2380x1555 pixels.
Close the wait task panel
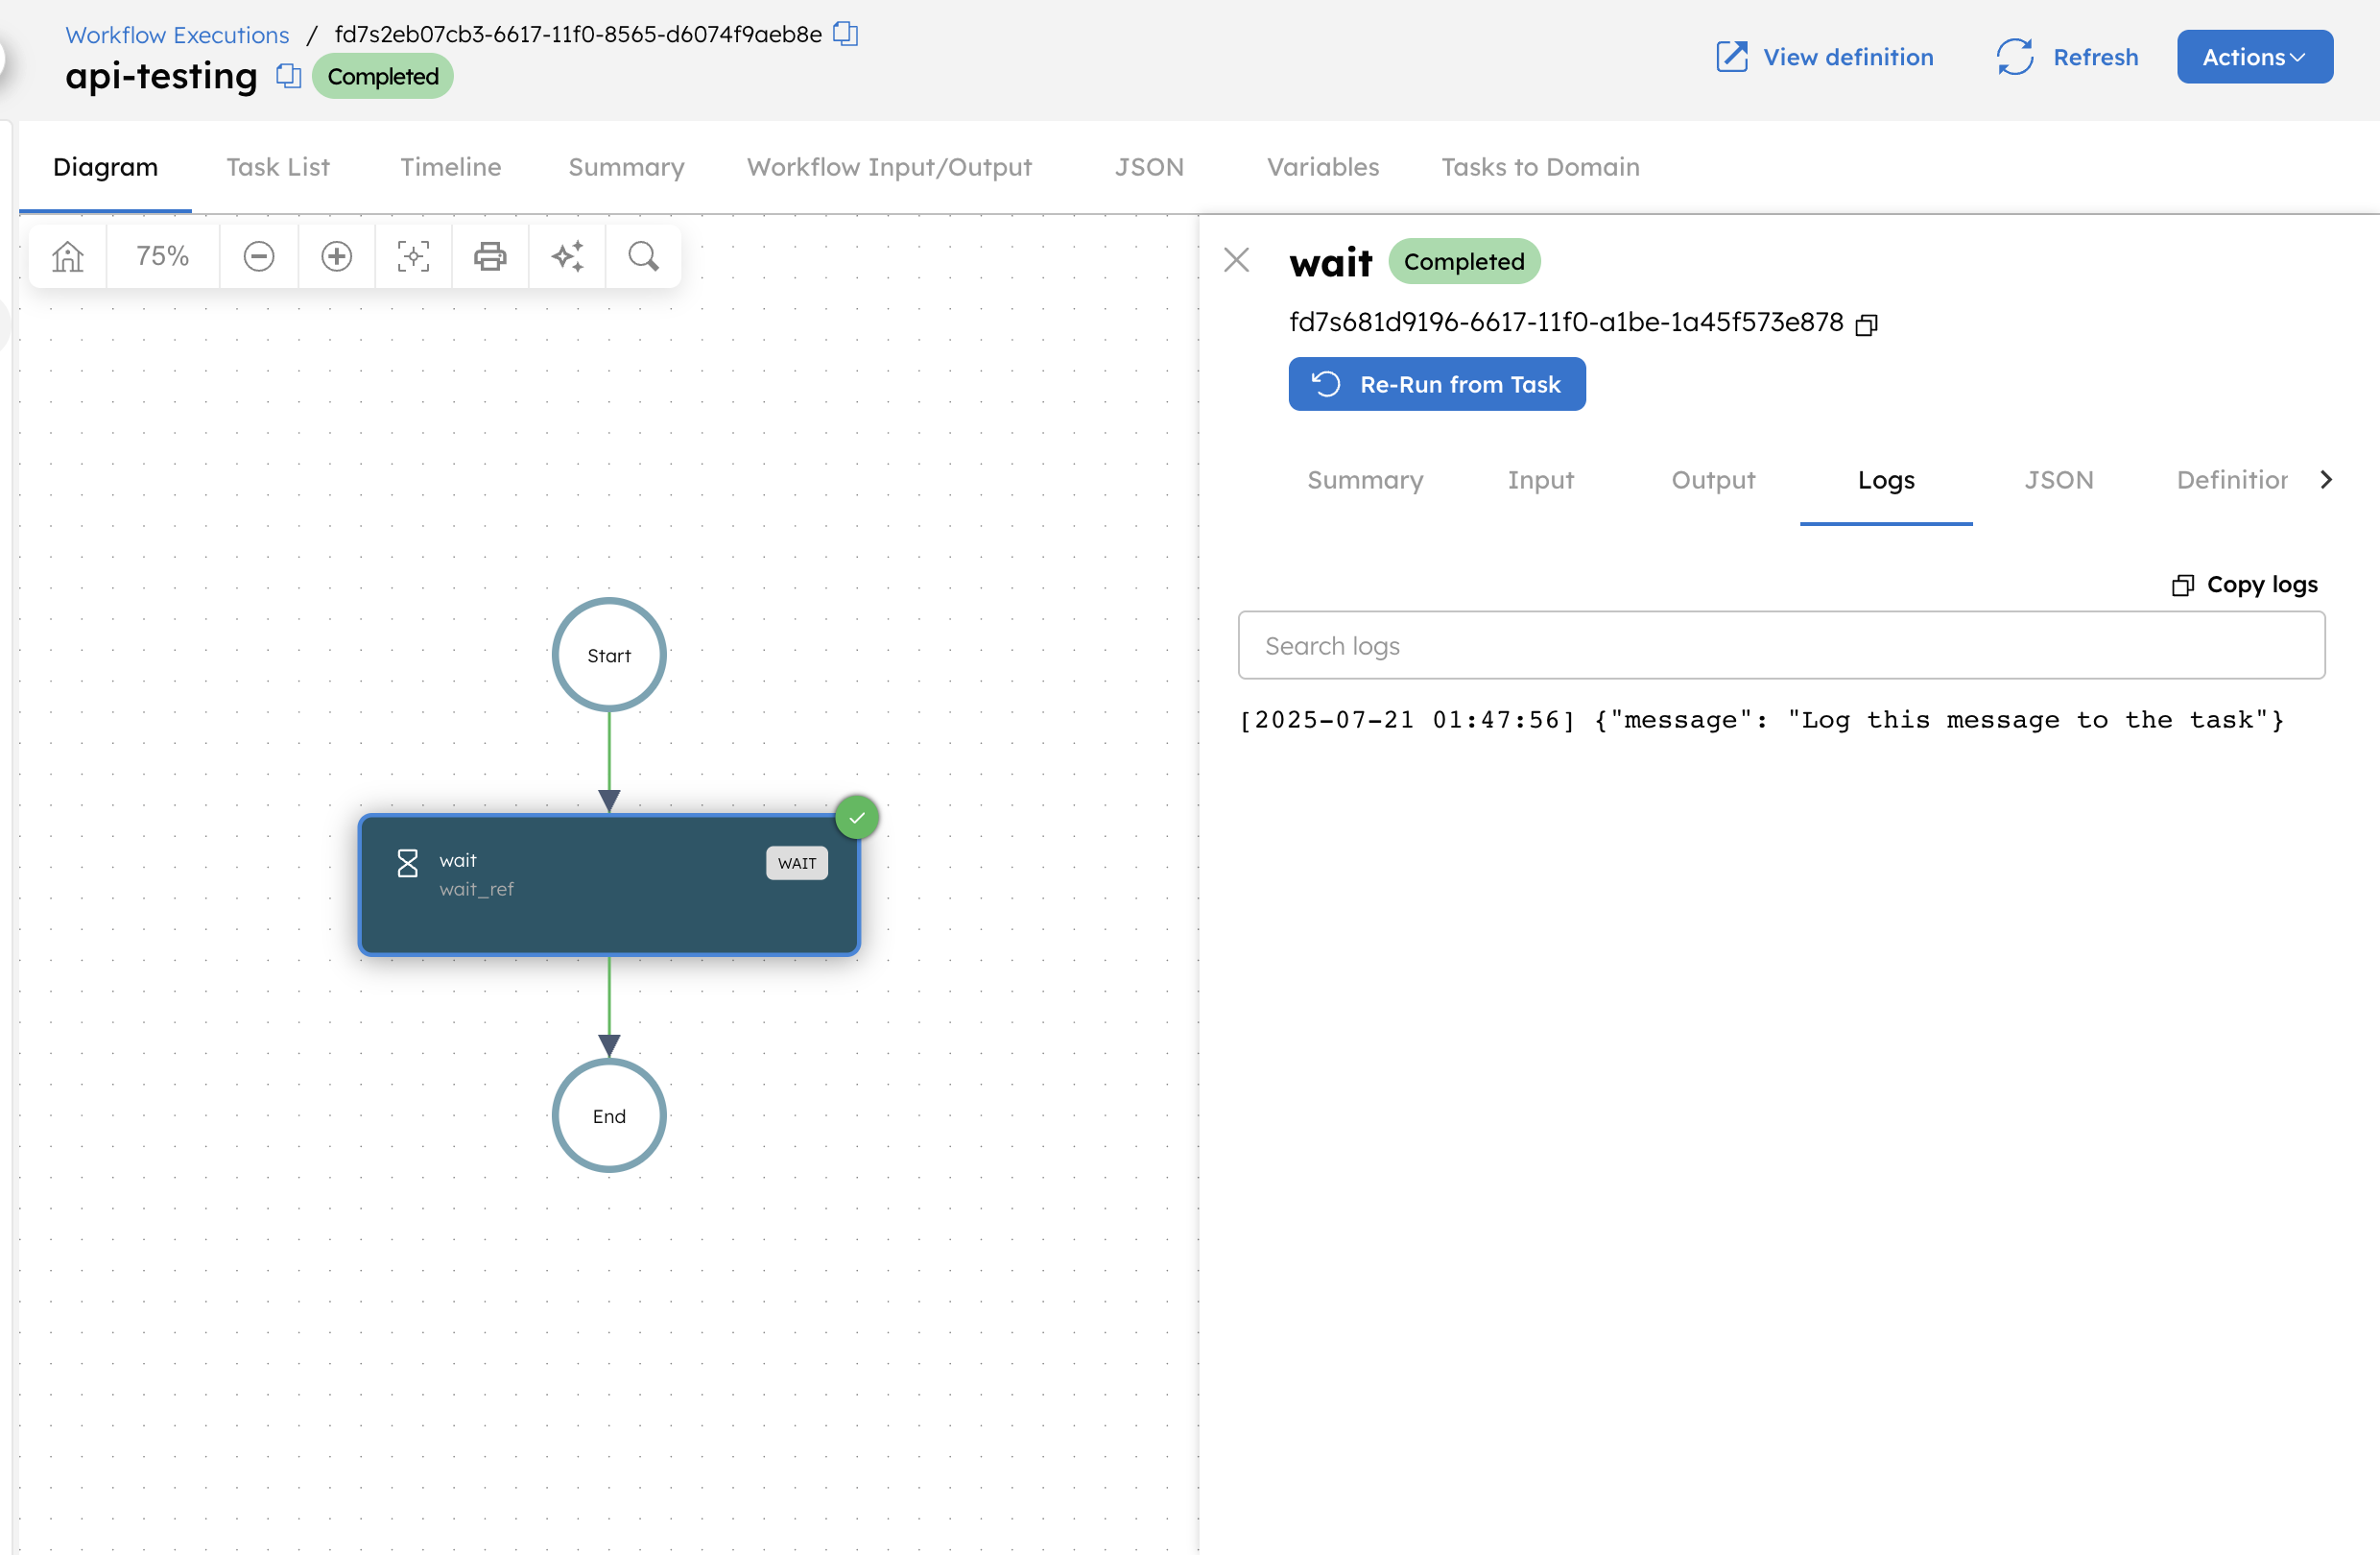click(1237, 260)
